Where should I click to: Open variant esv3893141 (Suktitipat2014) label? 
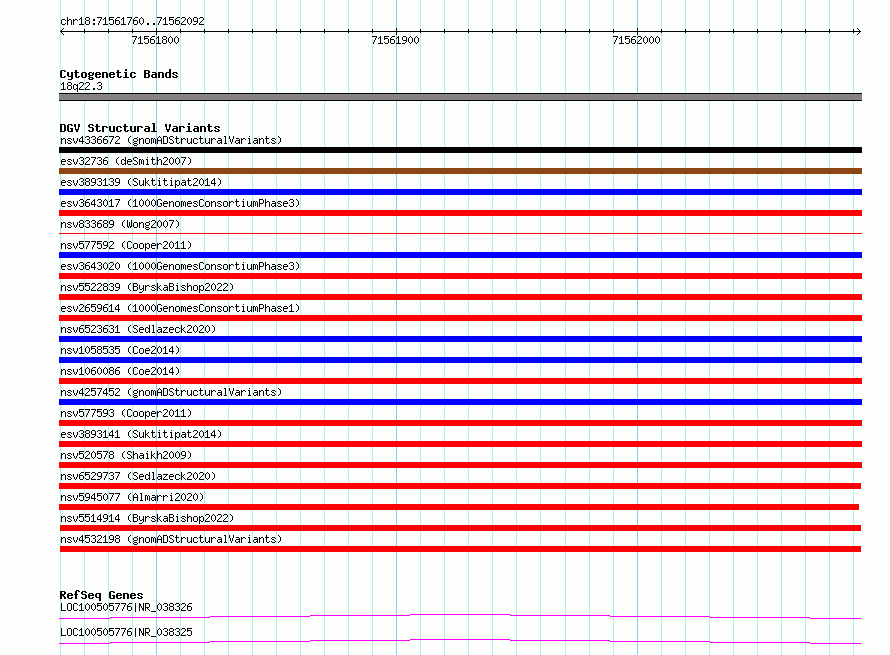[x=141, y=434]
